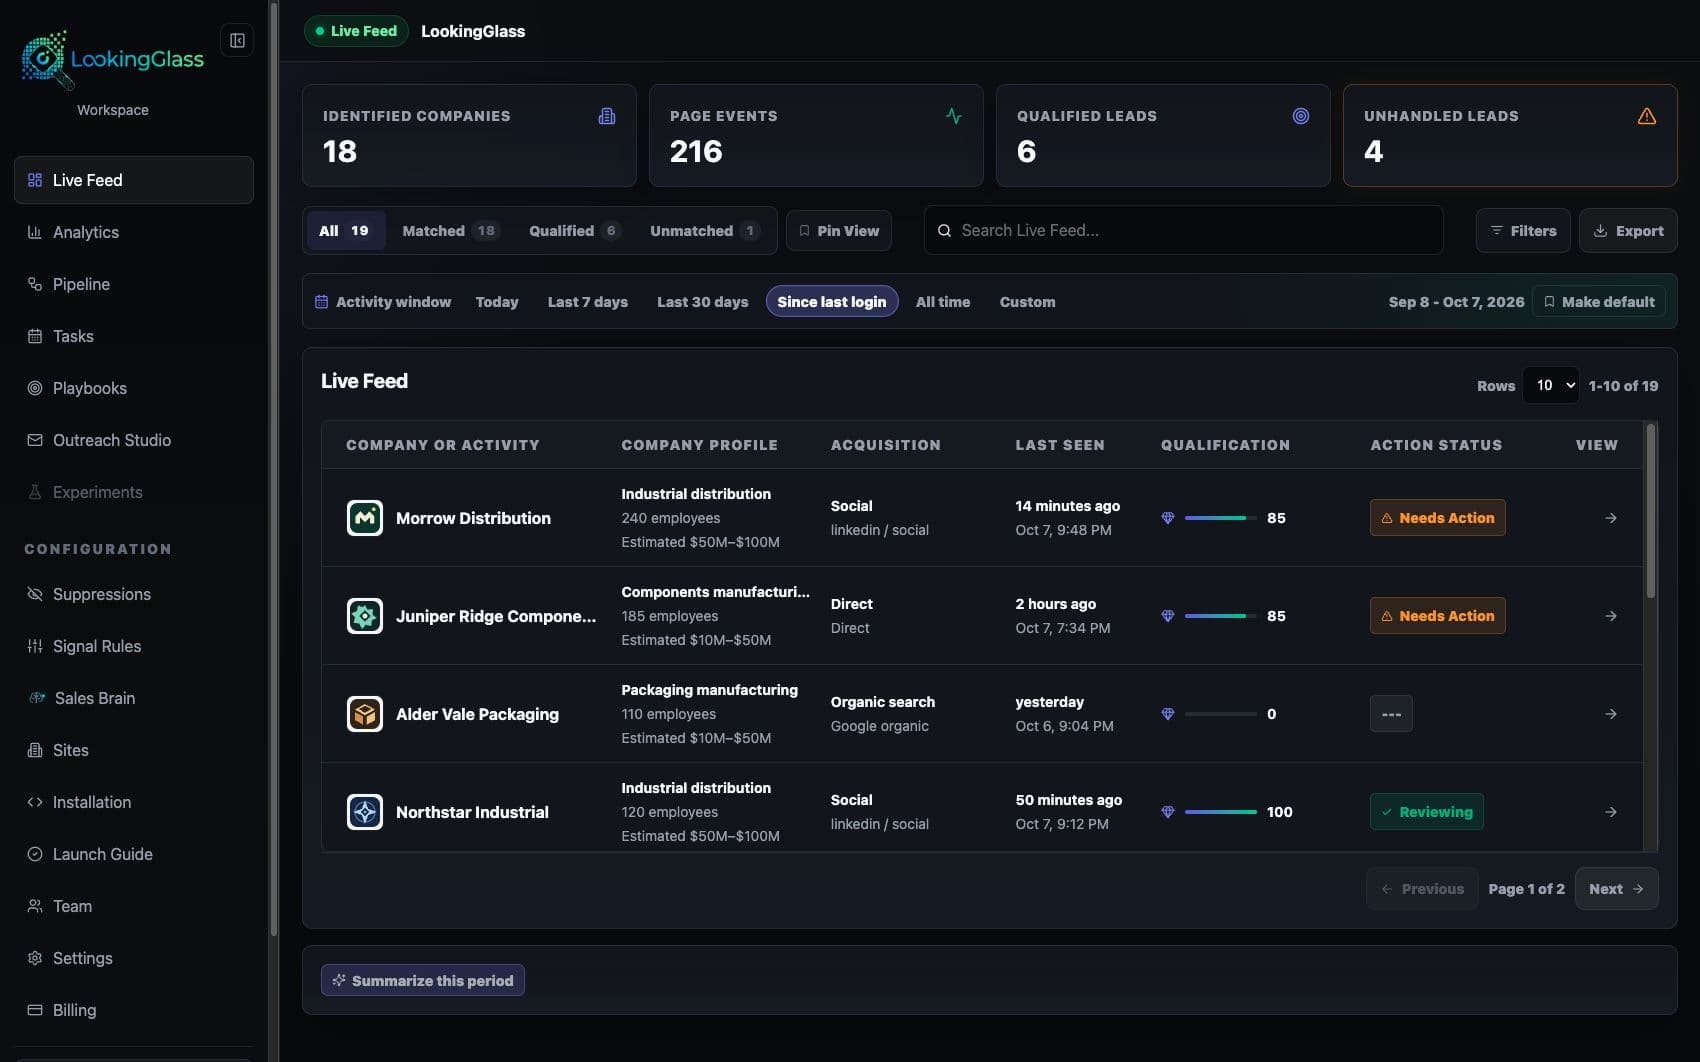Click the Live Feed table scrollbar
Image resolution: width=1700 pixels, height=1062 pixels.
click(x=1650, y=510)
